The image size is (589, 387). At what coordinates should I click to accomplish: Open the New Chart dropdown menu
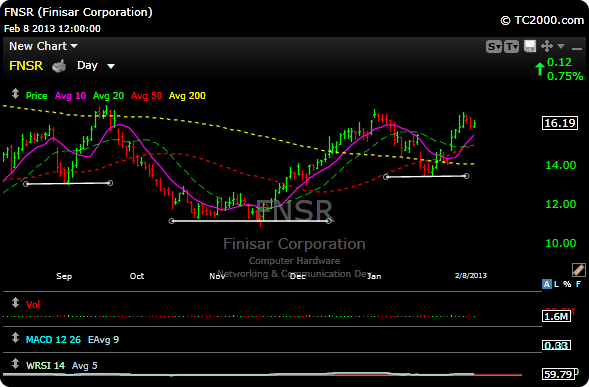coord(43,46)
